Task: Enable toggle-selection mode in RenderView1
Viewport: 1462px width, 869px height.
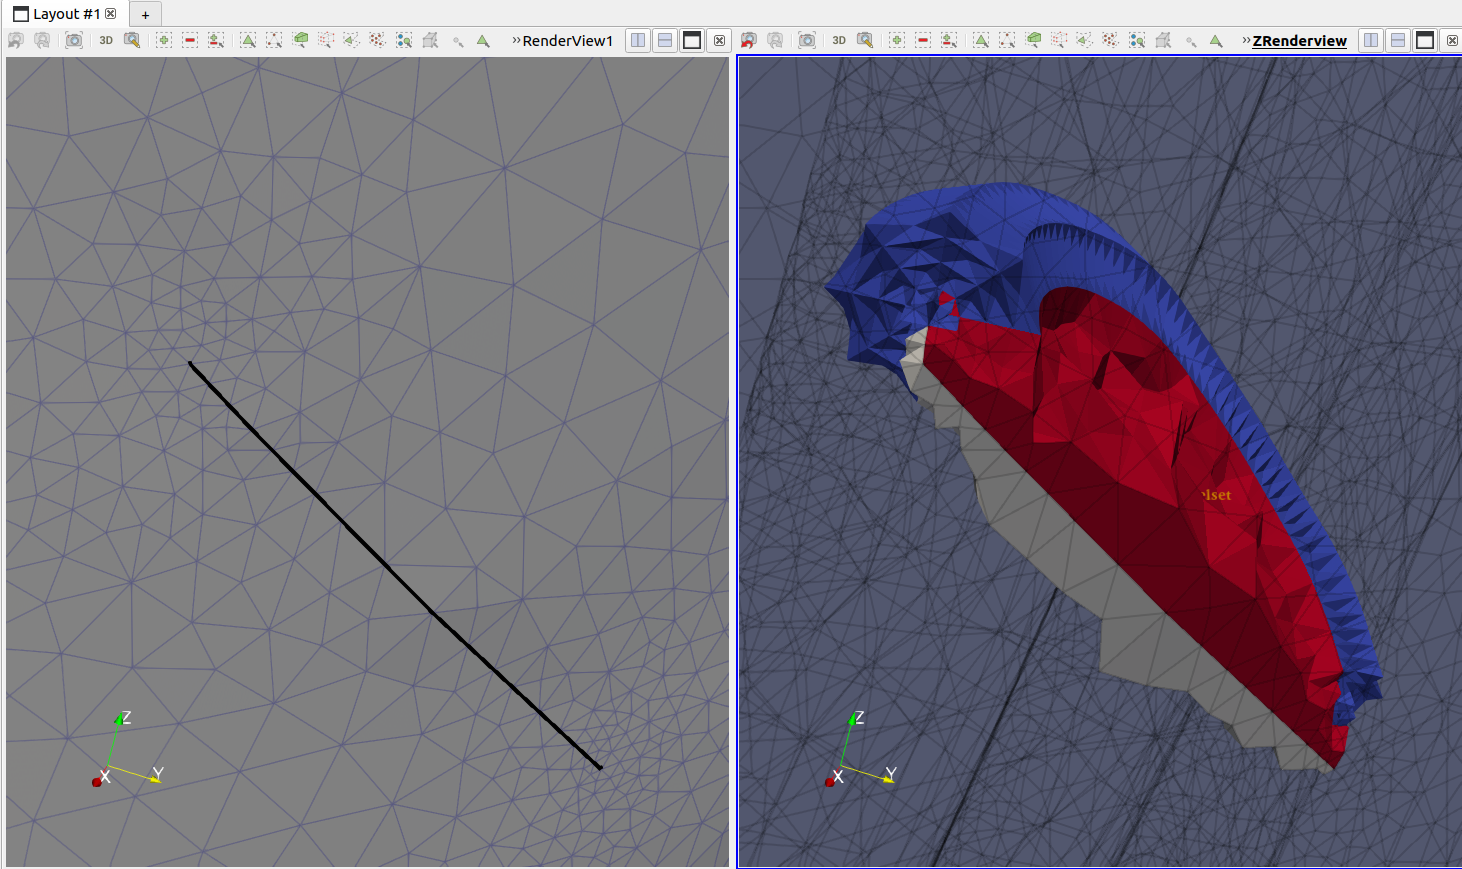Action: tap(216, 40)
